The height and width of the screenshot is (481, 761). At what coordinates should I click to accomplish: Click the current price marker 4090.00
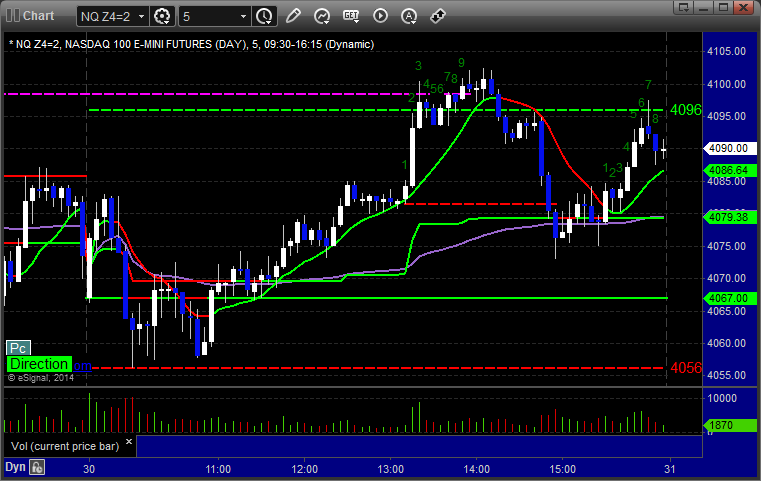coord(729,148)
